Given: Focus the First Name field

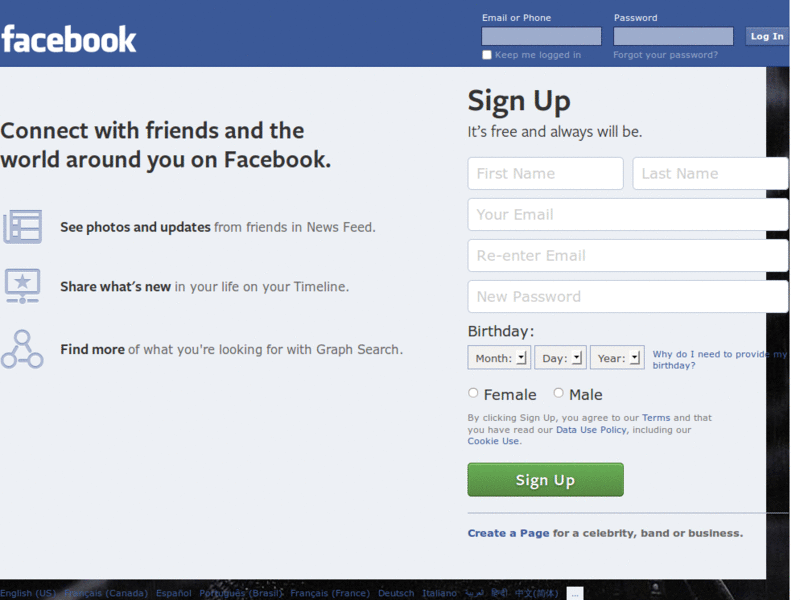Looking at the screenshot, I should point(545,173).
